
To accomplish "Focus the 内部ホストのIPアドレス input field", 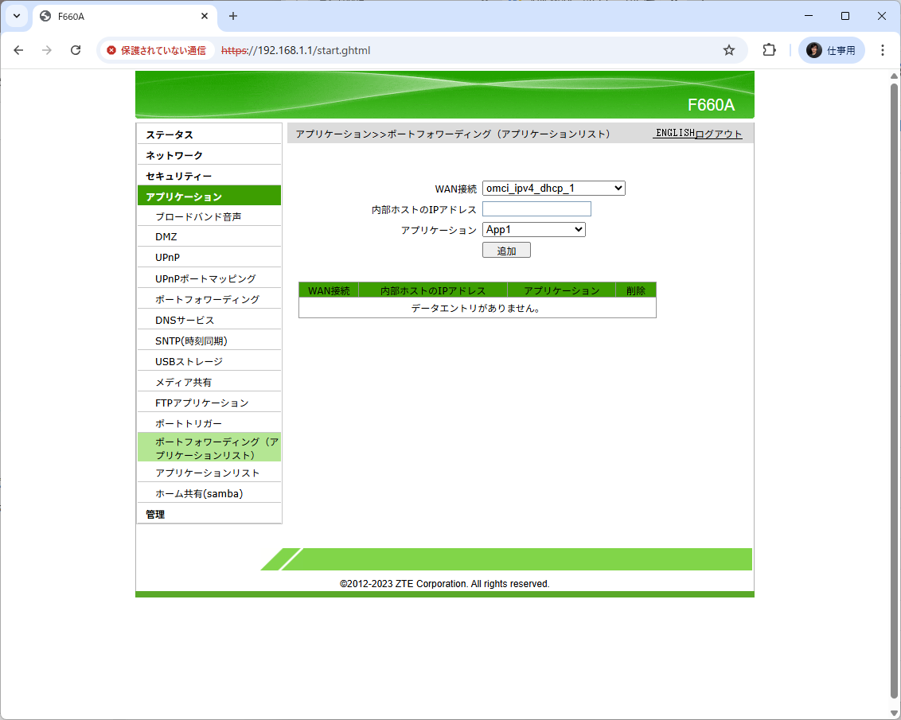I will coord(536,209).
